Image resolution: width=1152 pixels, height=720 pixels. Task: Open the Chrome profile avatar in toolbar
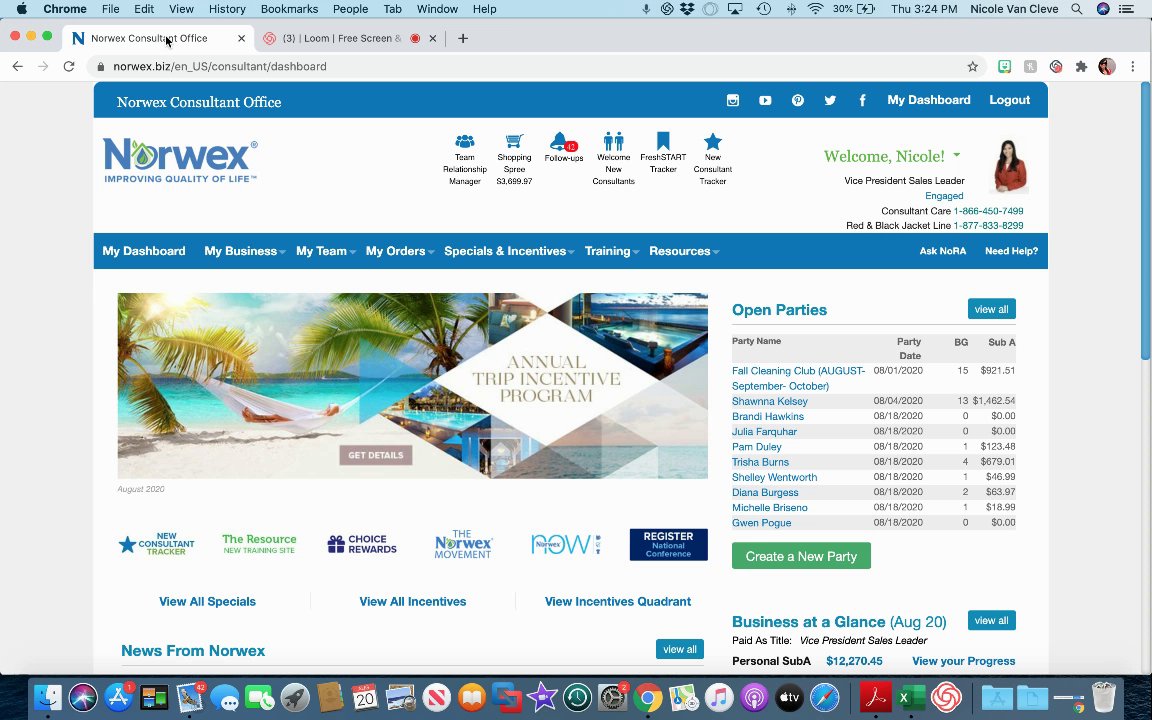1106,66
